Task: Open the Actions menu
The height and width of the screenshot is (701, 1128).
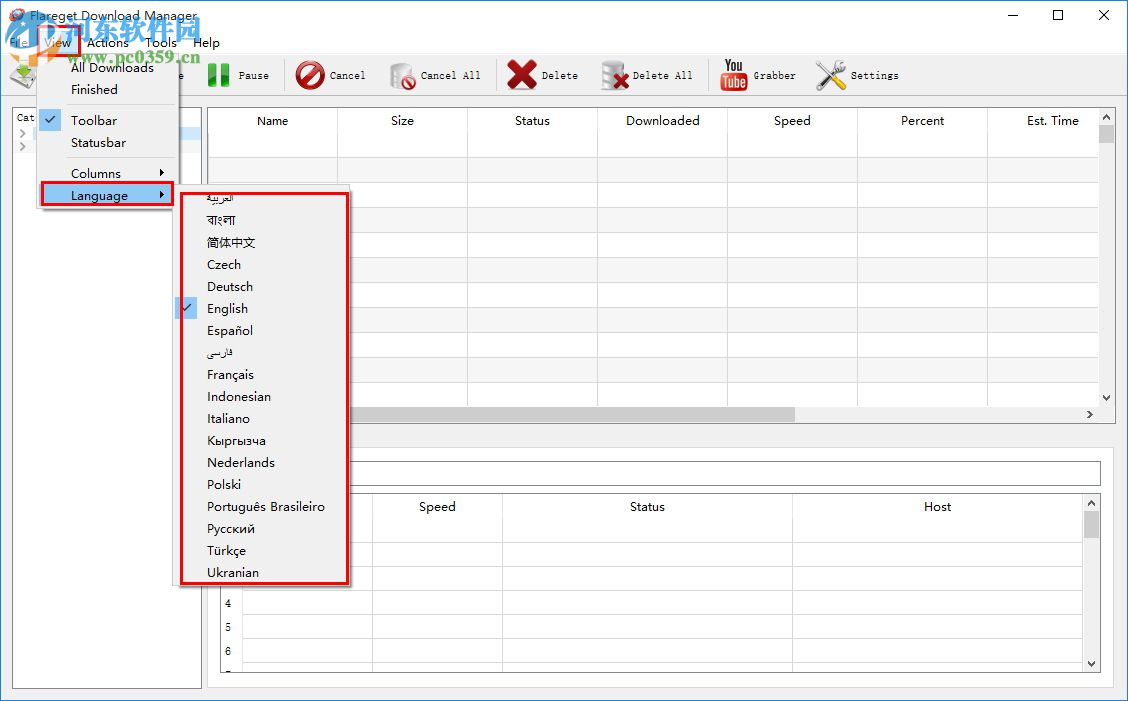Action: (x=108, y=42)
